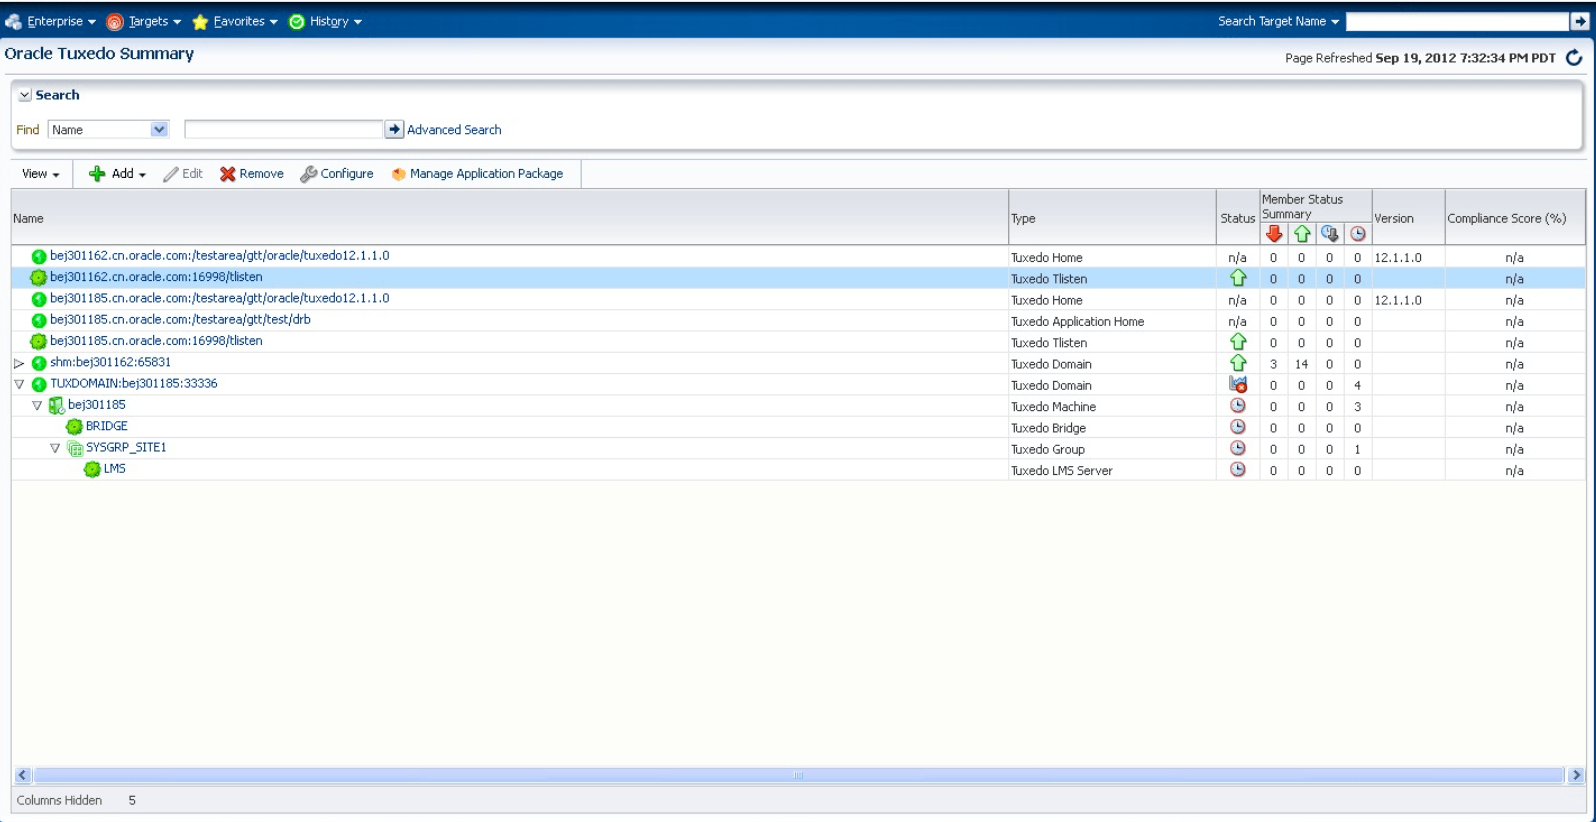Open the Advanced Search link
Viewport: 1596px width, 822px height.
pos(454,130)
